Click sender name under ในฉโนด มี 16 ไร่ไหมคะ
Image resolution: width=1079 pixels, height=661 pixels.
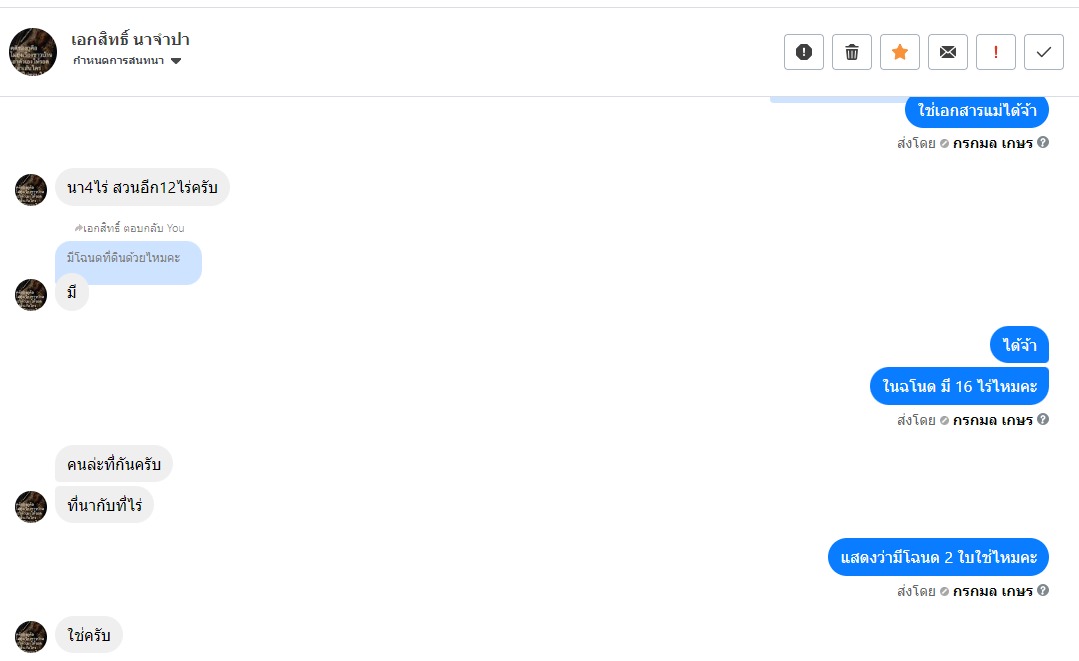pos(992,421)
